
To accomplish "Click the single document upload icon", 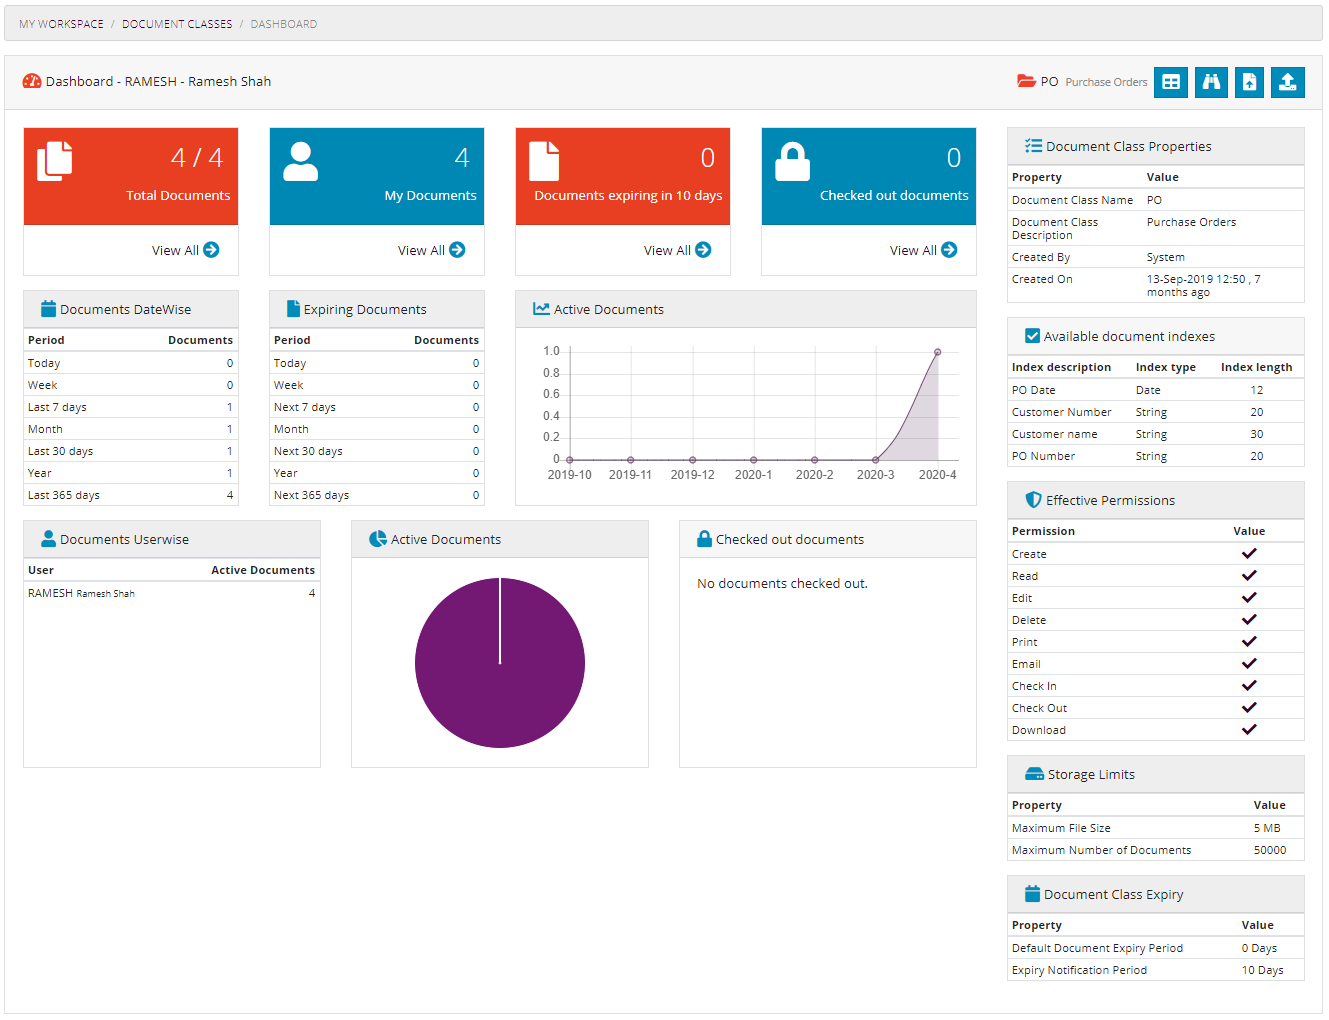I will point(1248,82).
